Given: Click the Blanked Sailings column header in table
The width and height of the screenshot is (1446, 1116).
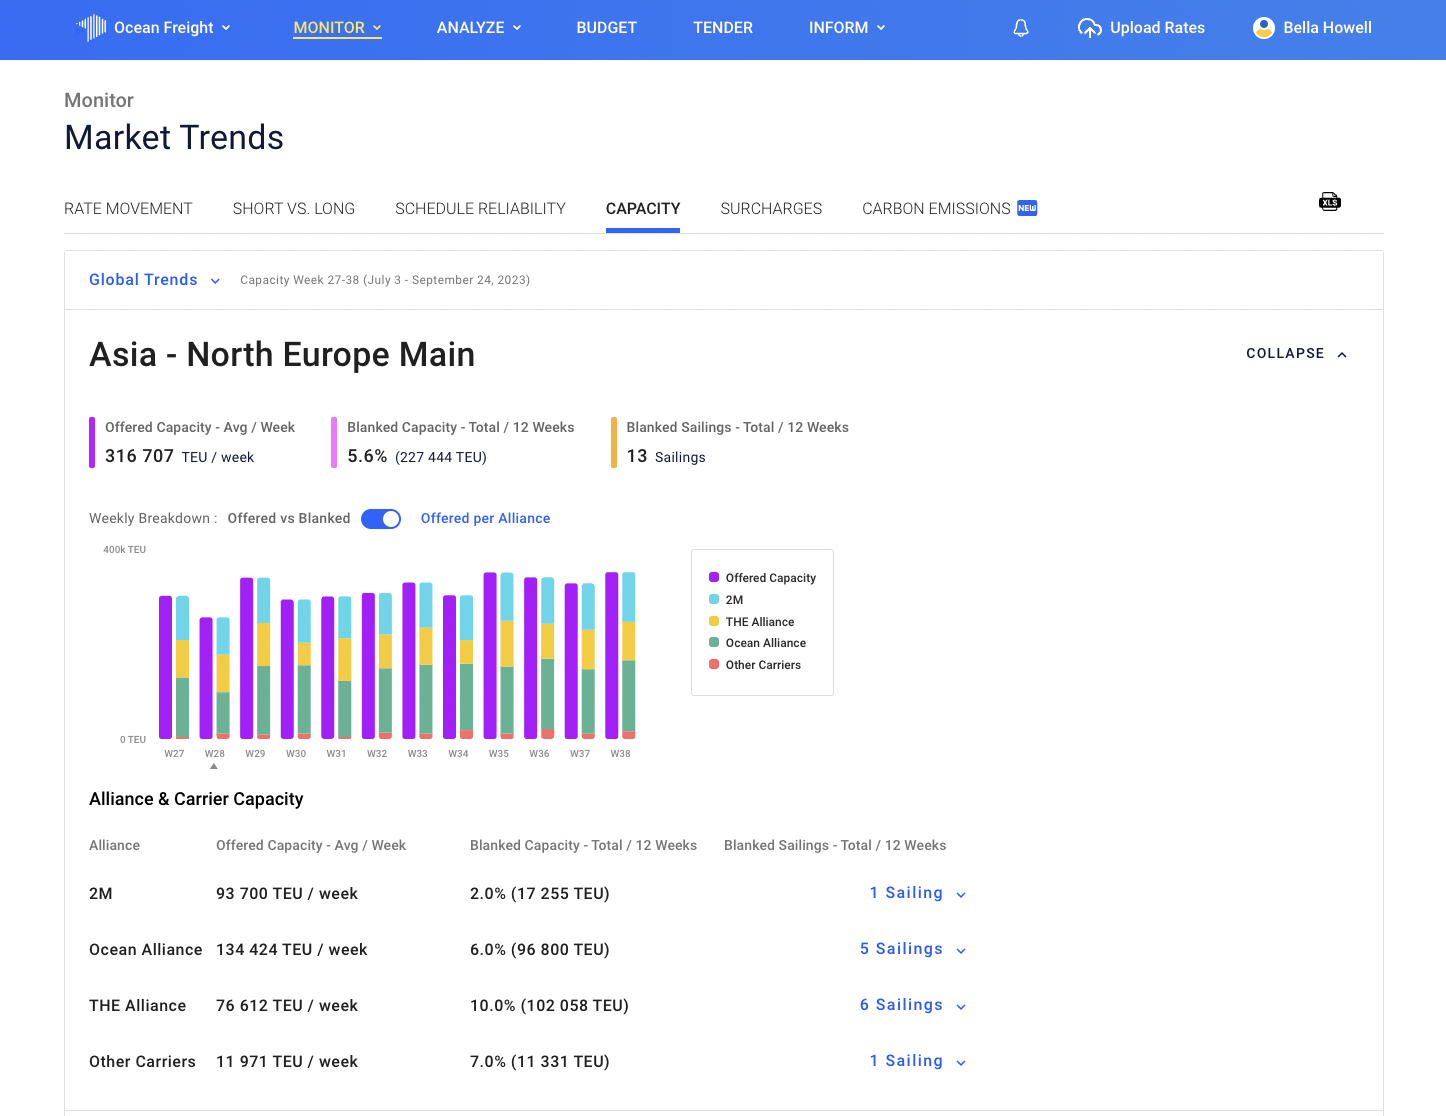Looking at the screenshot, I should coord(835,845).
